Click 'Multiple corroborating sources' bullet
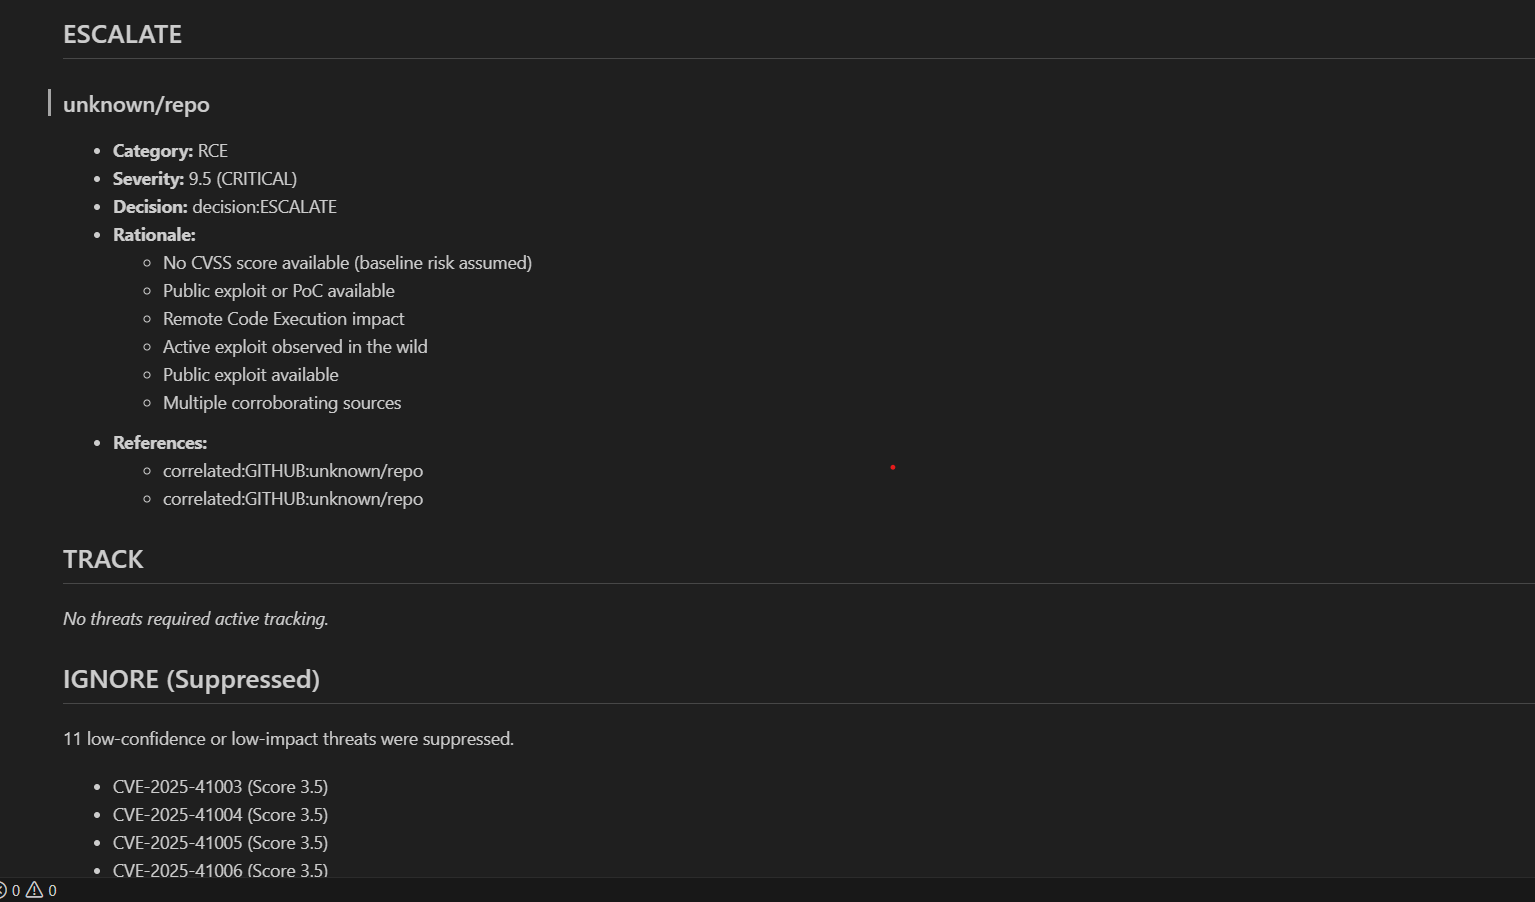The width and height of the screenshot is (1535, 902). coord(282,403)
